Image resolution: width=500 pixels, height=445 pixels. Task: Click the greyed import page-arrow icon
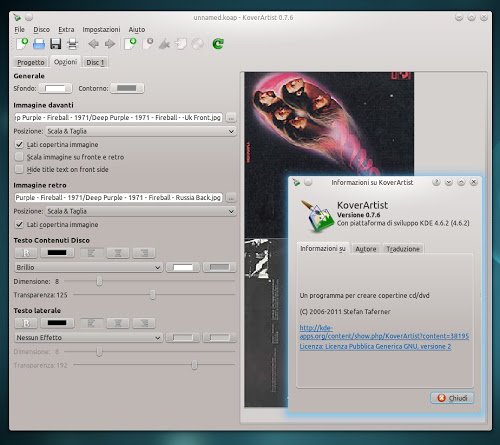pos(181,44)
